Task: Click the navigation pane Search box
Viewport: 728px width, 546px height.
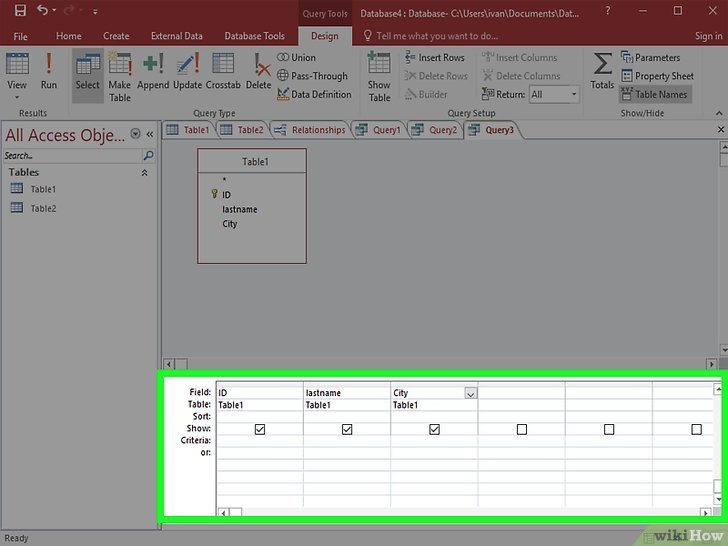Action: (73, 156)
